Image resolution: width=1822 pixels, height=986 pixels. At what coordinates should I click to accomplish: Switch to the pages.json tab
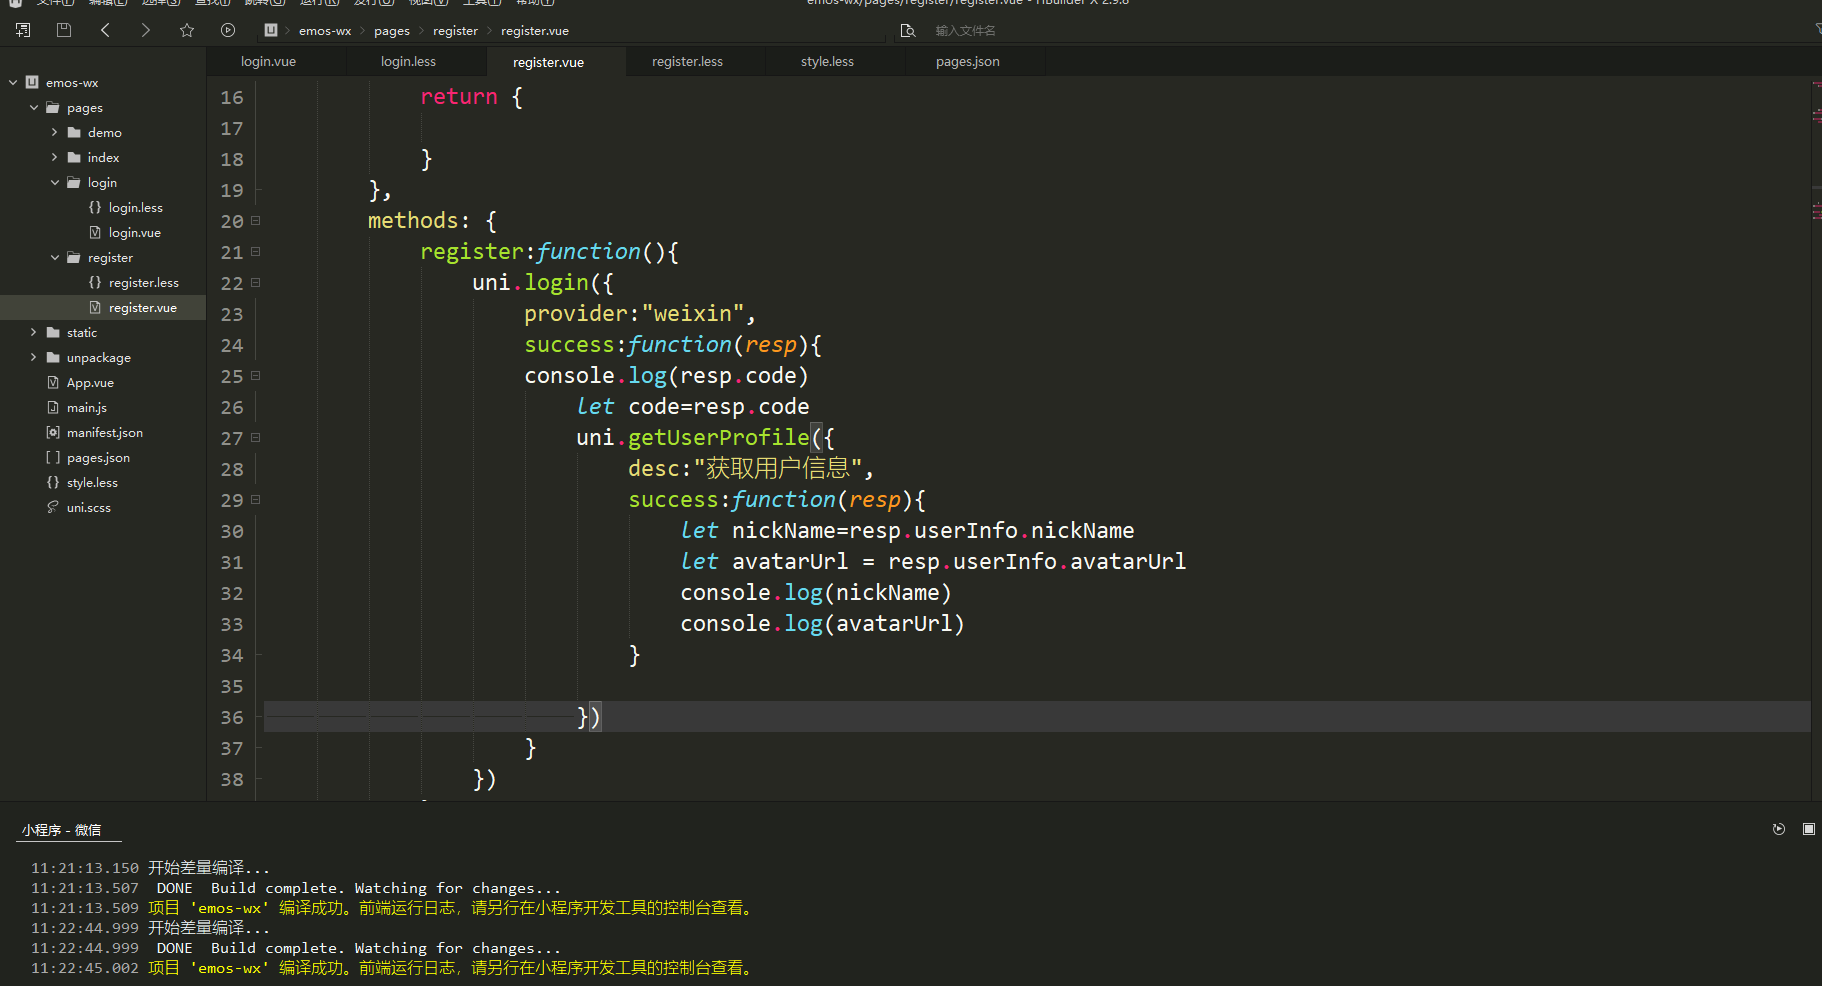pos(967,61)
